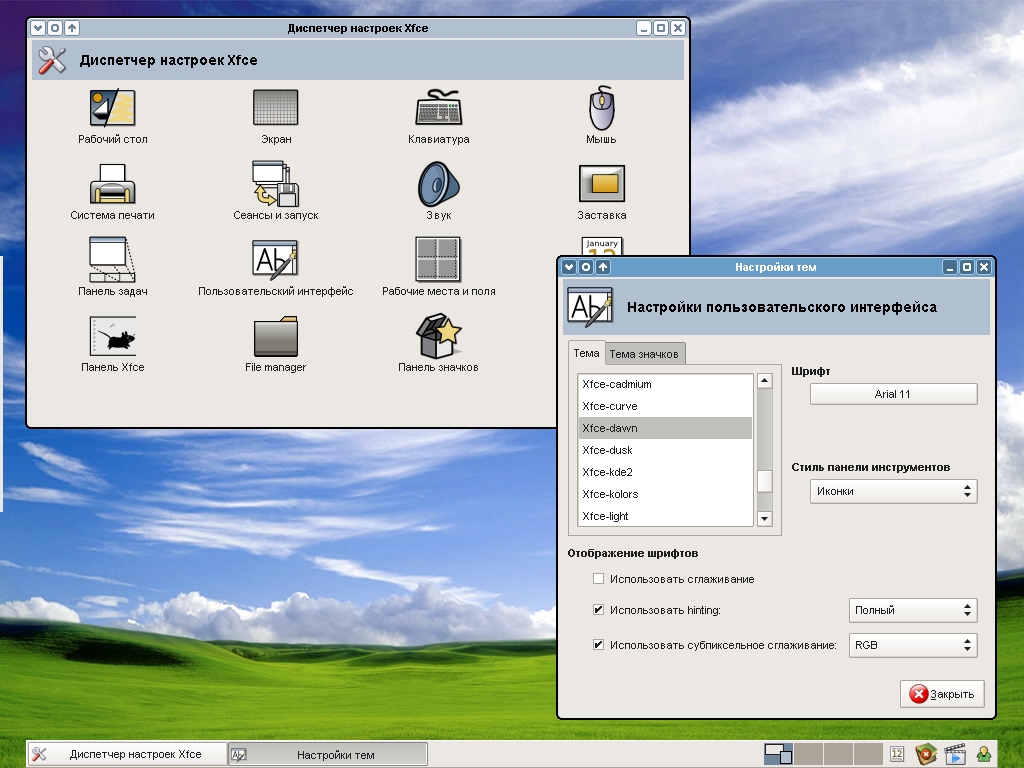This screenshot has height=768, width=1024.
Task: Click the theme list scroll down arrow
Action: tap(765, 519)
